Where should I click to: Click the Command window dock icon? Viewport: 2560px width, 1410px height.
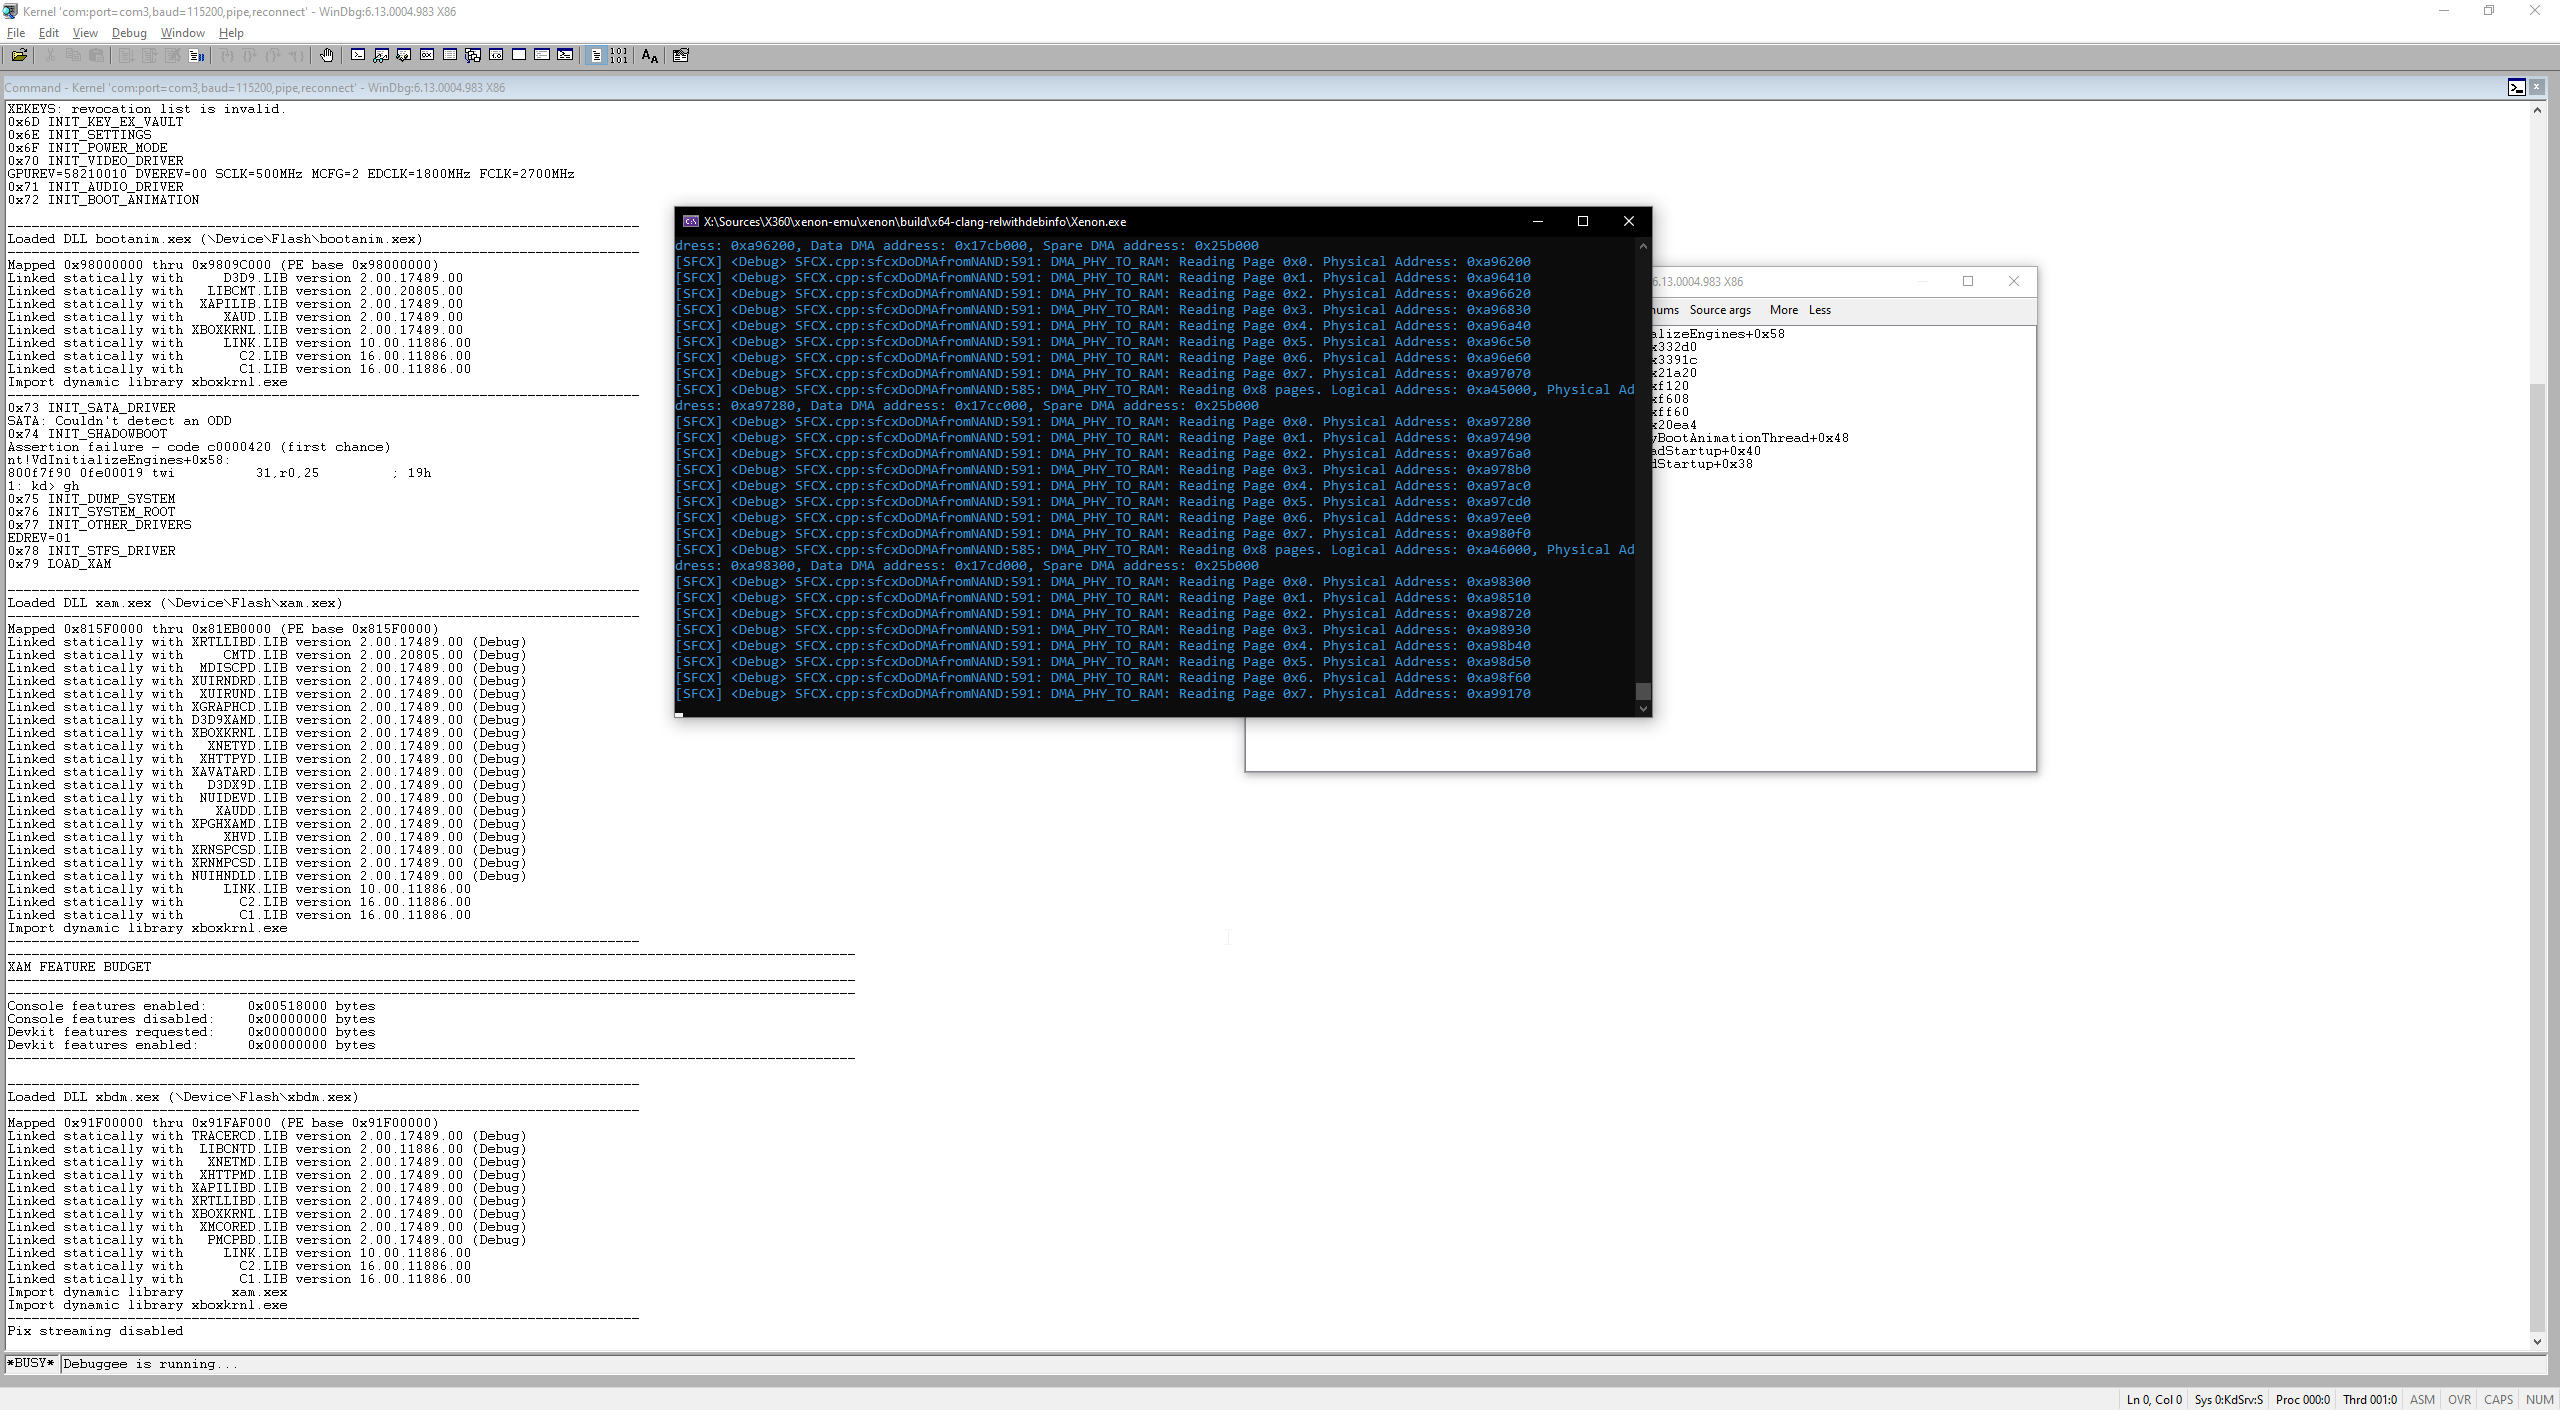coord(2517,87)
